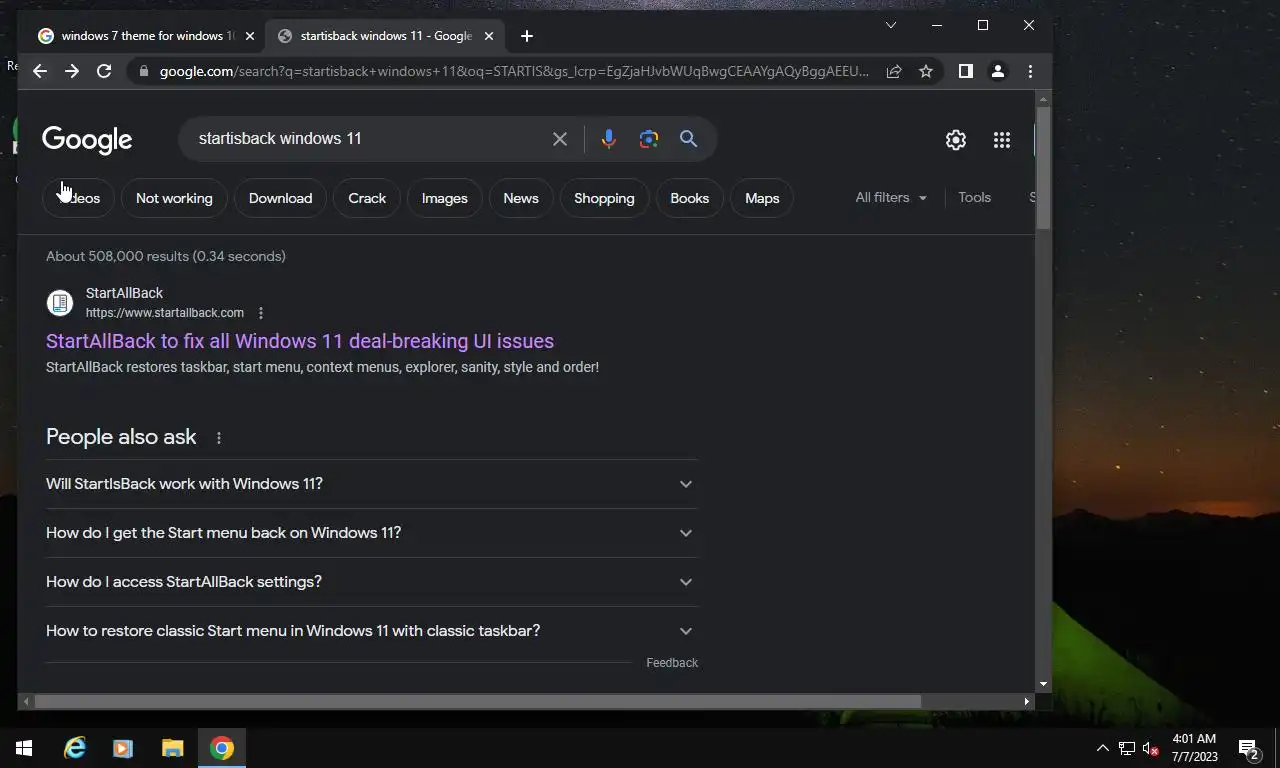Expand How do I get the Start menu back
Image resolution: width=1280 pixels, height=768 pixels.
point(372,533)
